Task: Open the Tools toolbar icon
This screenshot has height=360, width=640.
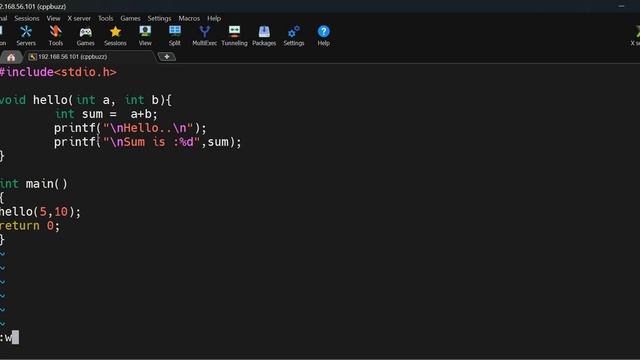Action: tap(56, 36)
